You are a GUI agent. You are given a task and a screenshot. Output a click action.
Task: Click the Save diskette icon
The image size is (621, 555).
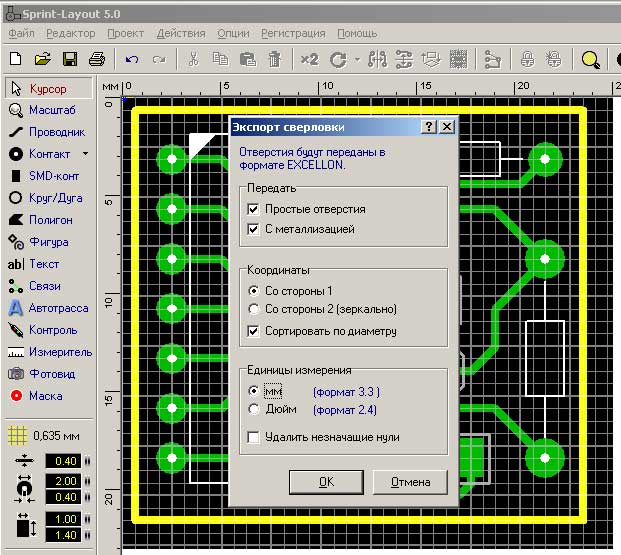click(70, 59)
